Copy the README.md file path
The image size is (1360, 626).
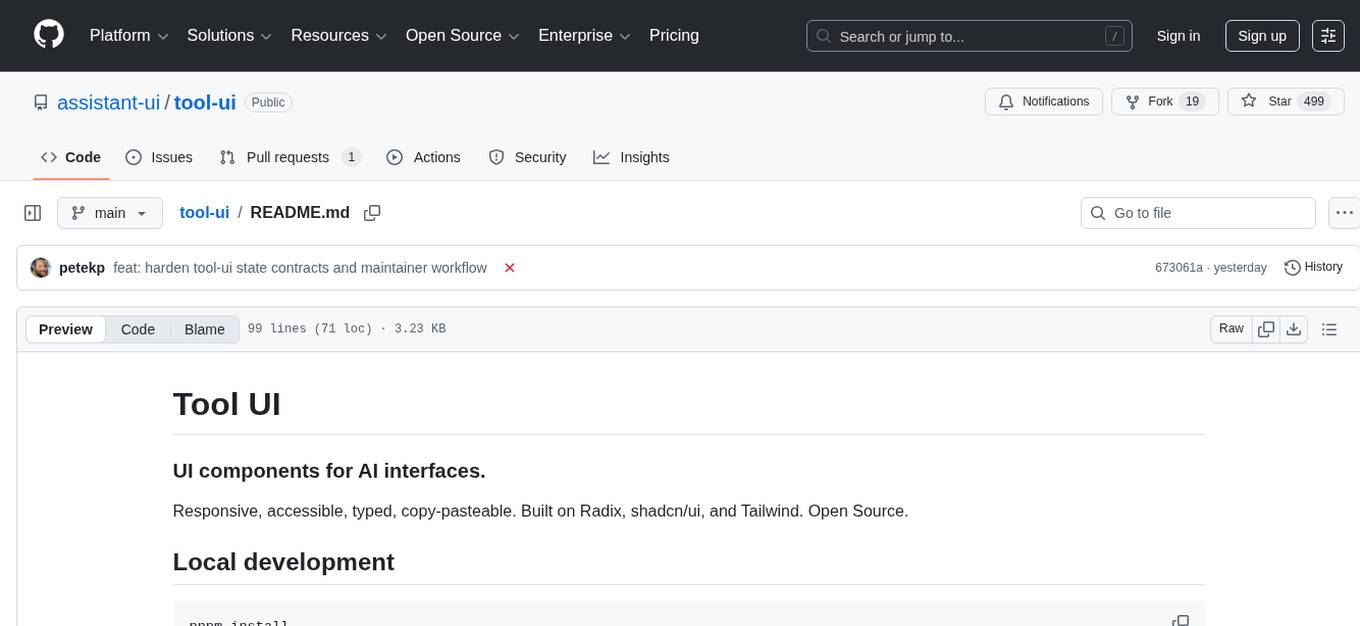pos(372,212)
